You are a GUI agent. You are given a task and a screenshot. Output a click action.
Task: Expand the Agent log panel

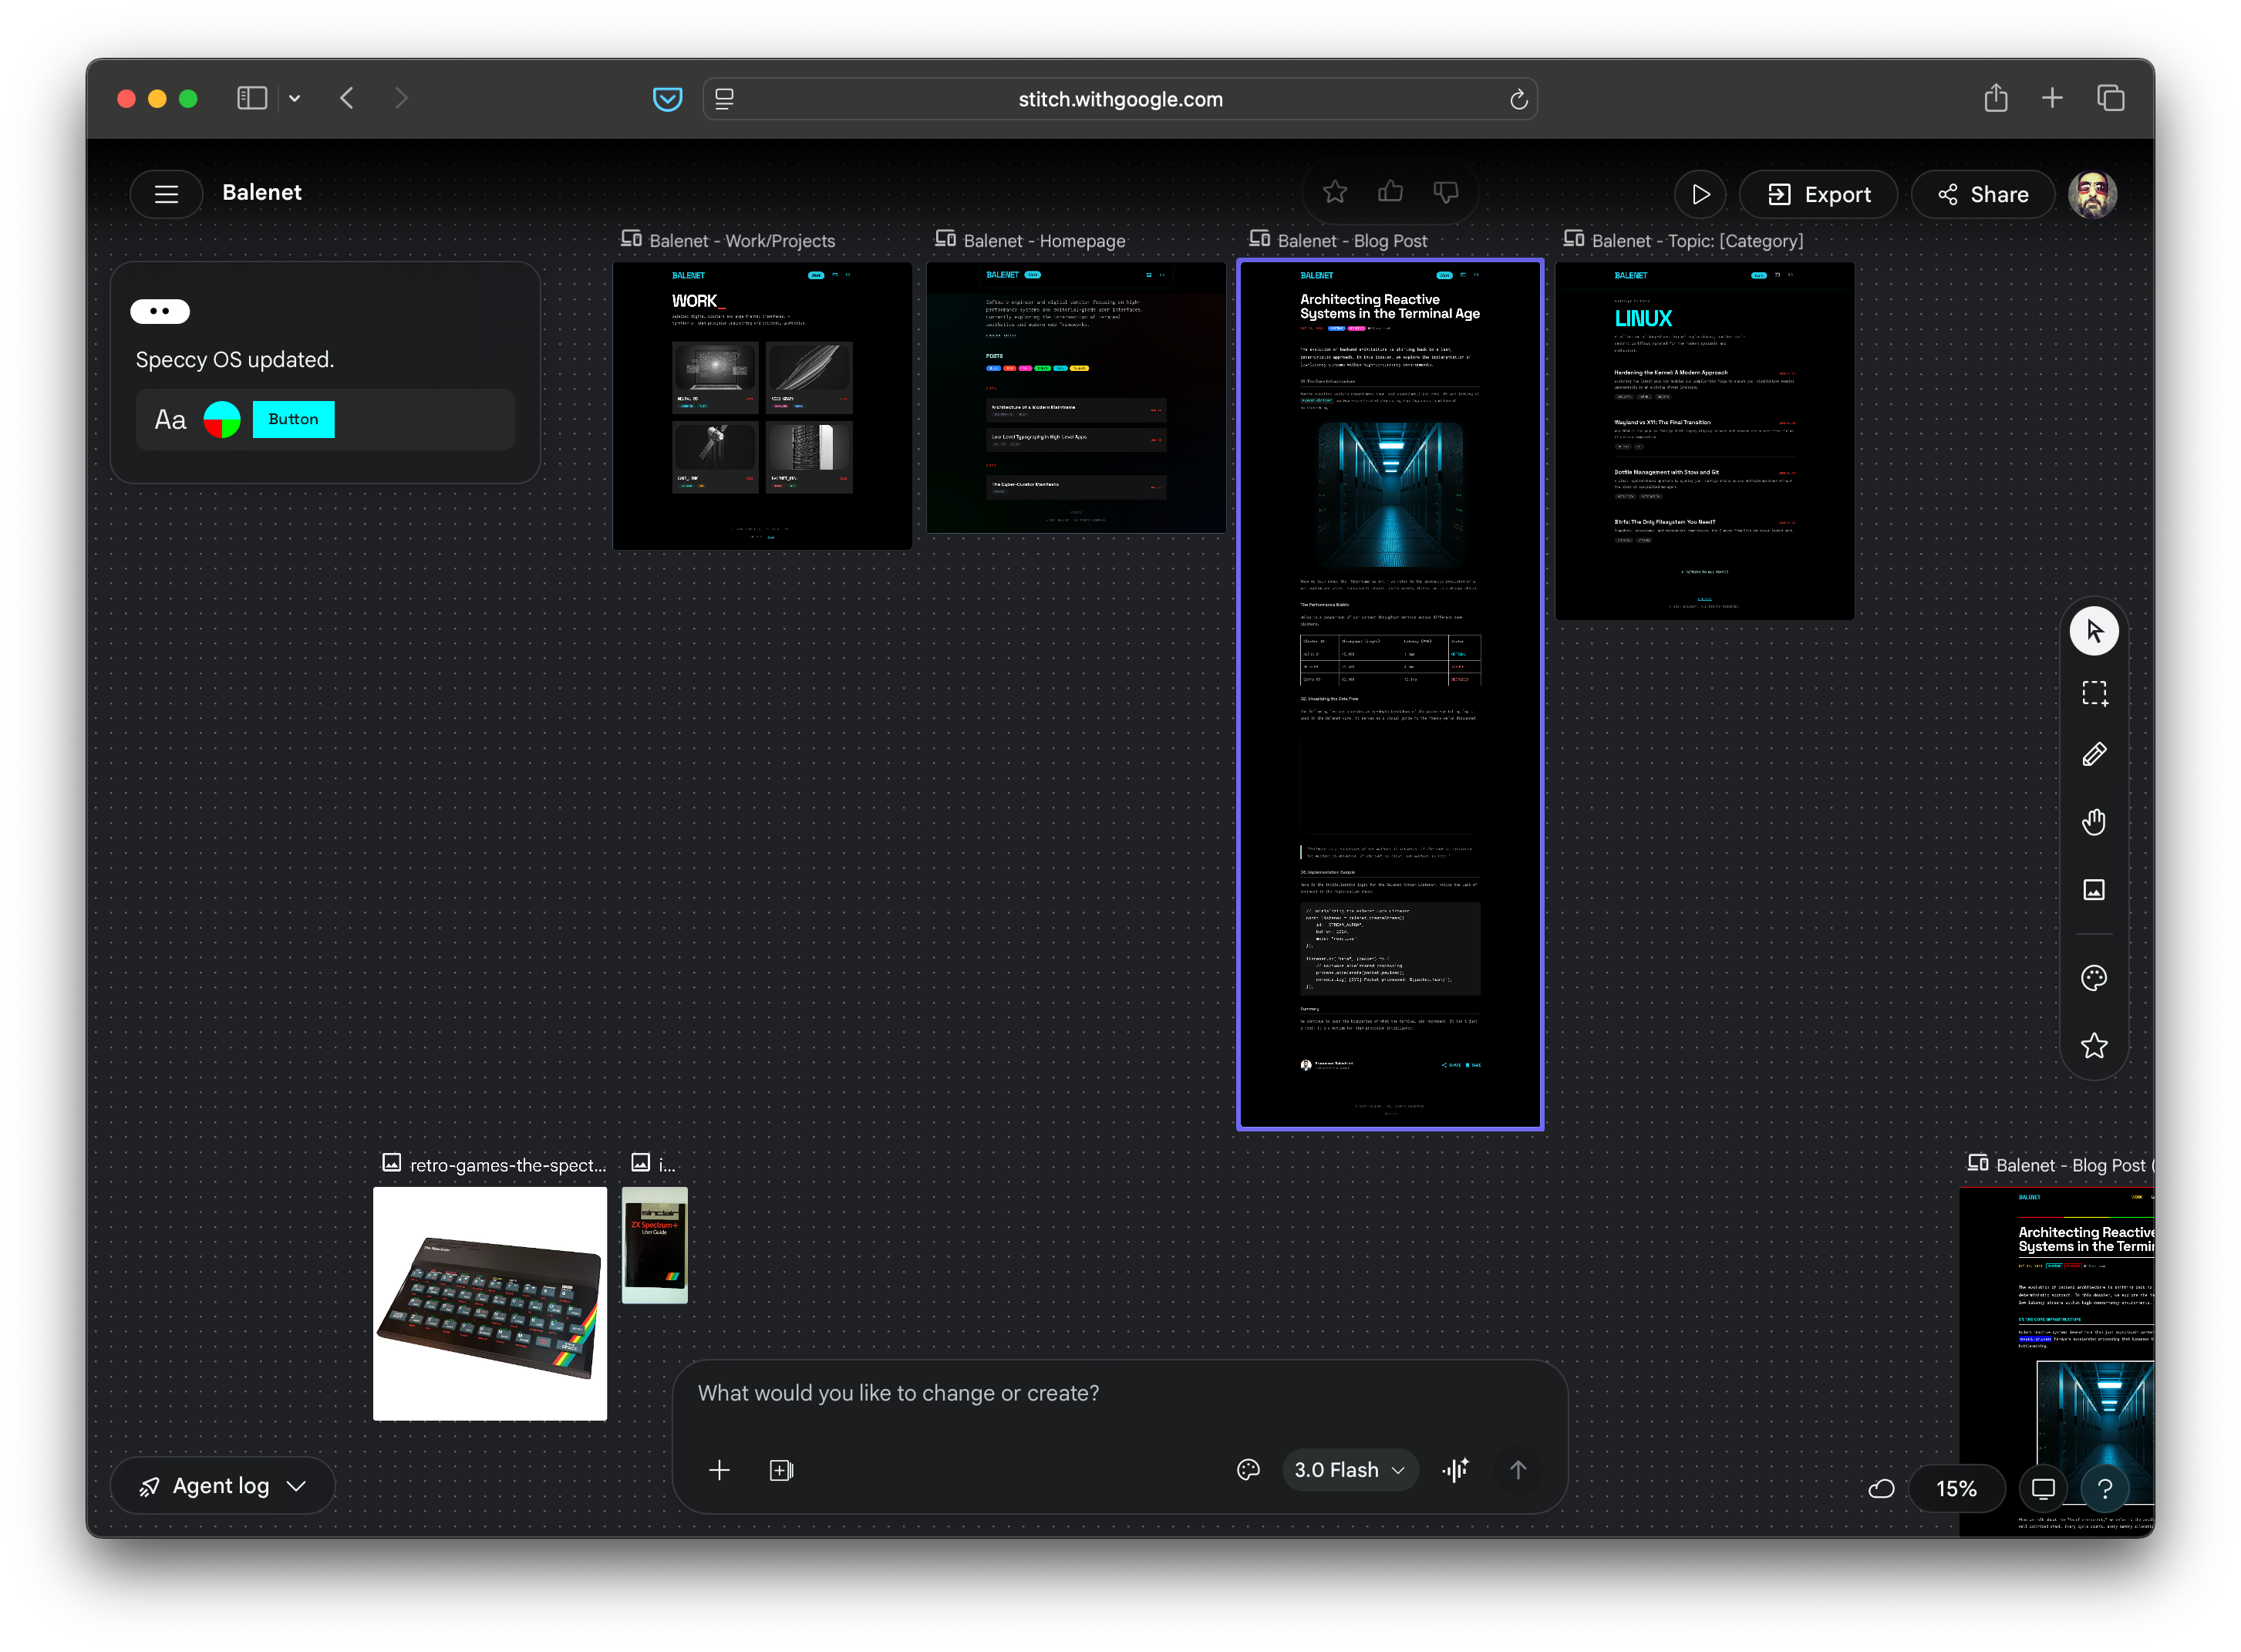[222, 1485]
